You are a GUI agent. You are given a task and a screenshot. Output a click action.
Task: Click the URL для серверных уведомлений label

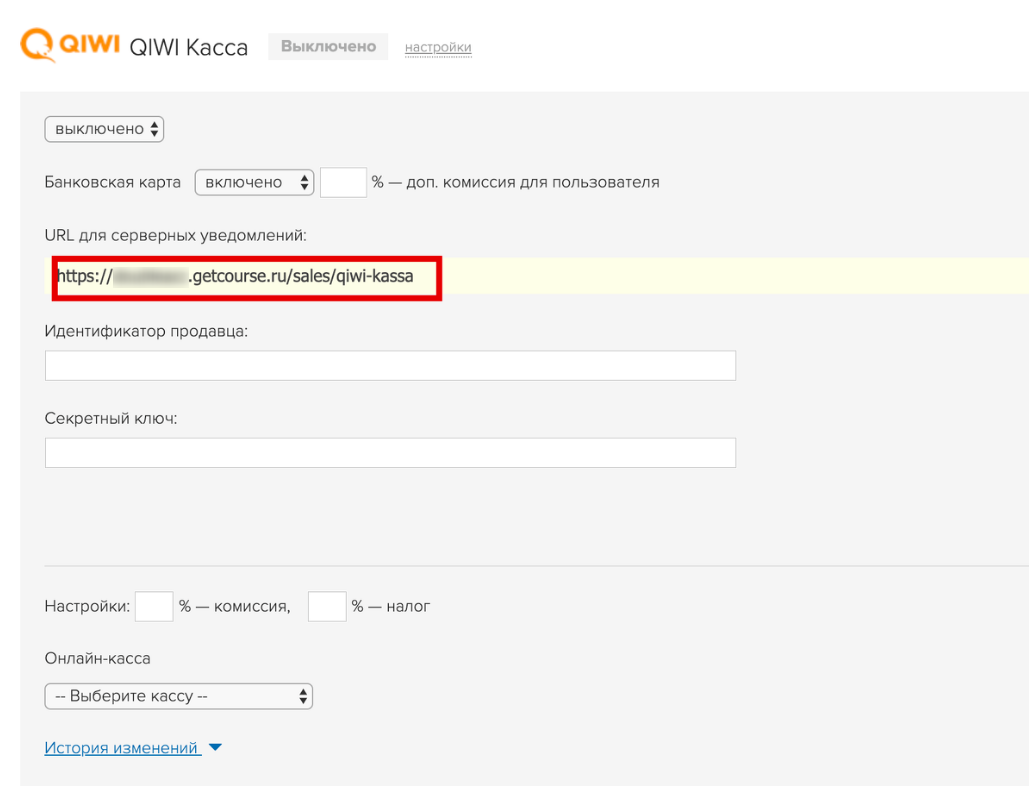tap(175, 236)
